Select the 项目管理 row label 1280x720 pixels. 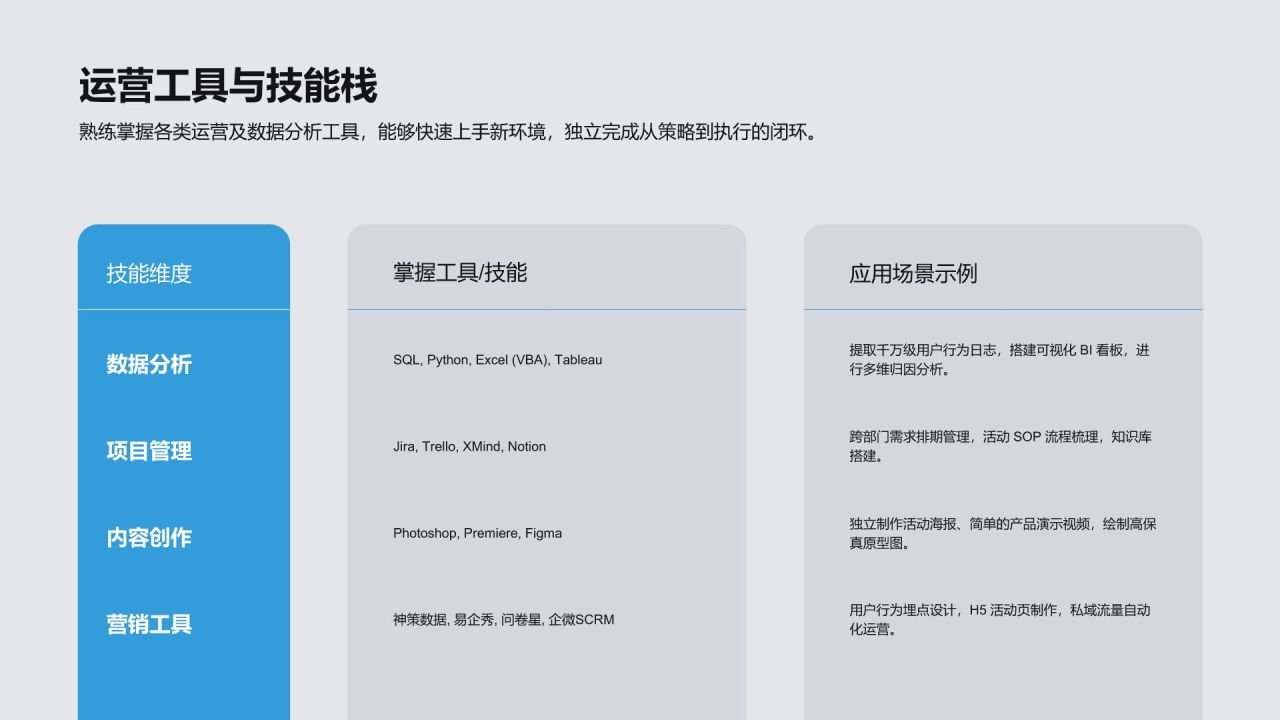click(x=149, y=451)
